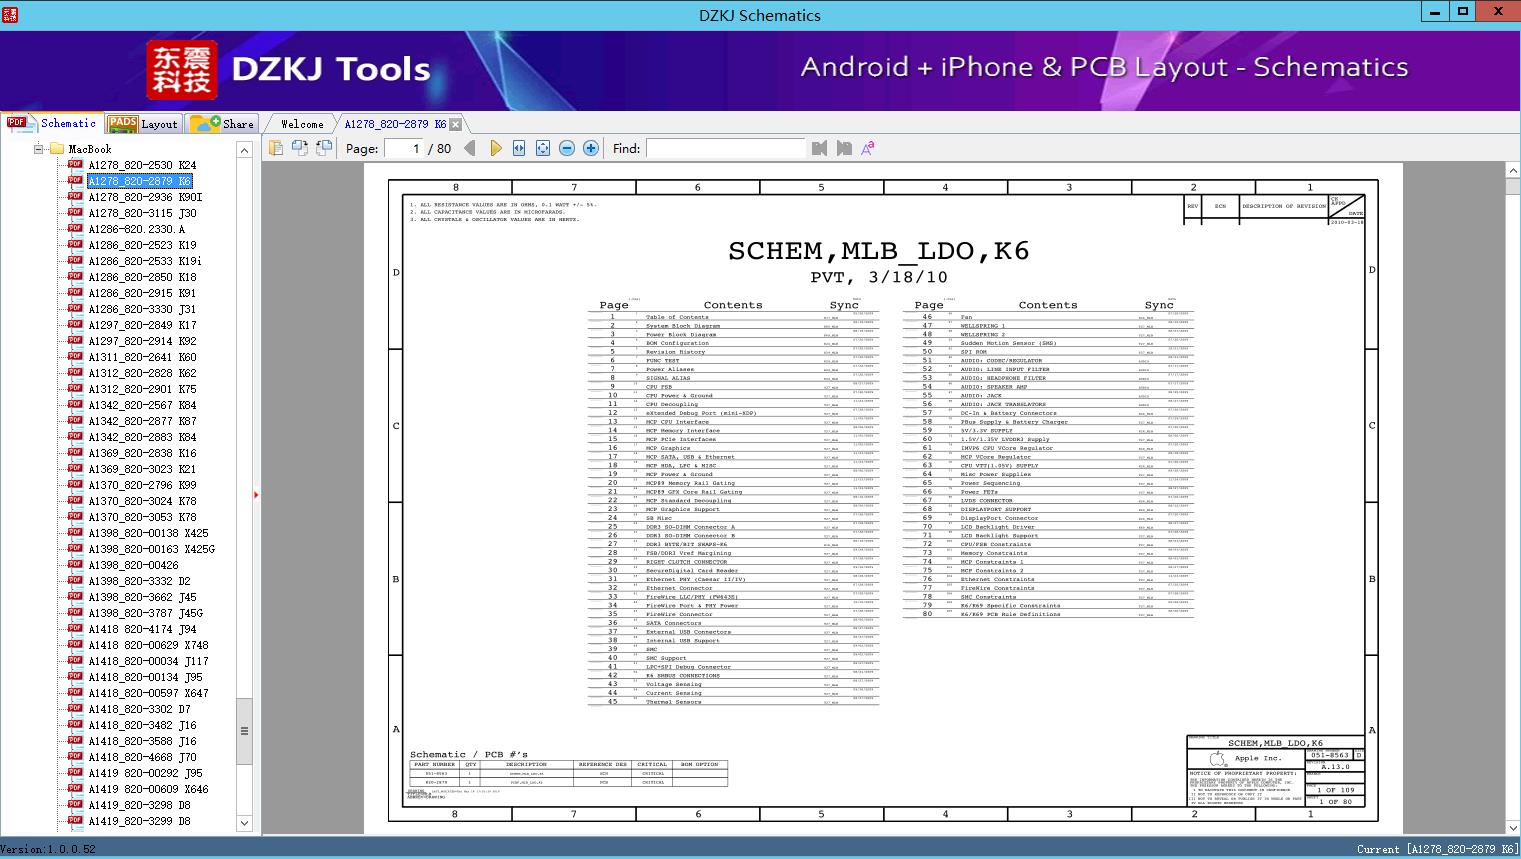Viewport: 1521px width, 859px height.
Task: Click PDF icon beside A1398_820-3332 D2
Action: 75,581
